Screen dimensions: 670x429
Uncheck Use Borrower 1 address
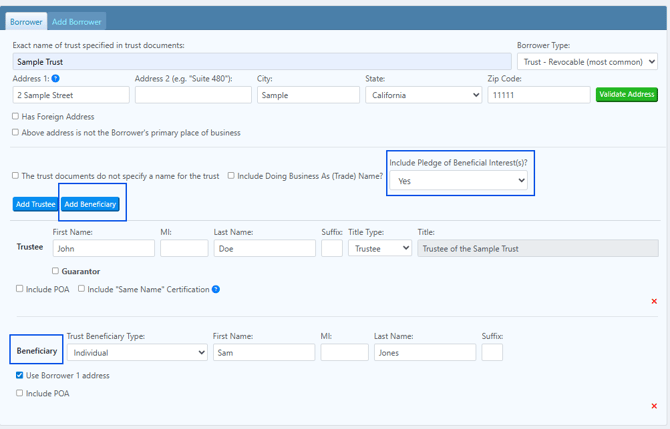19,375
